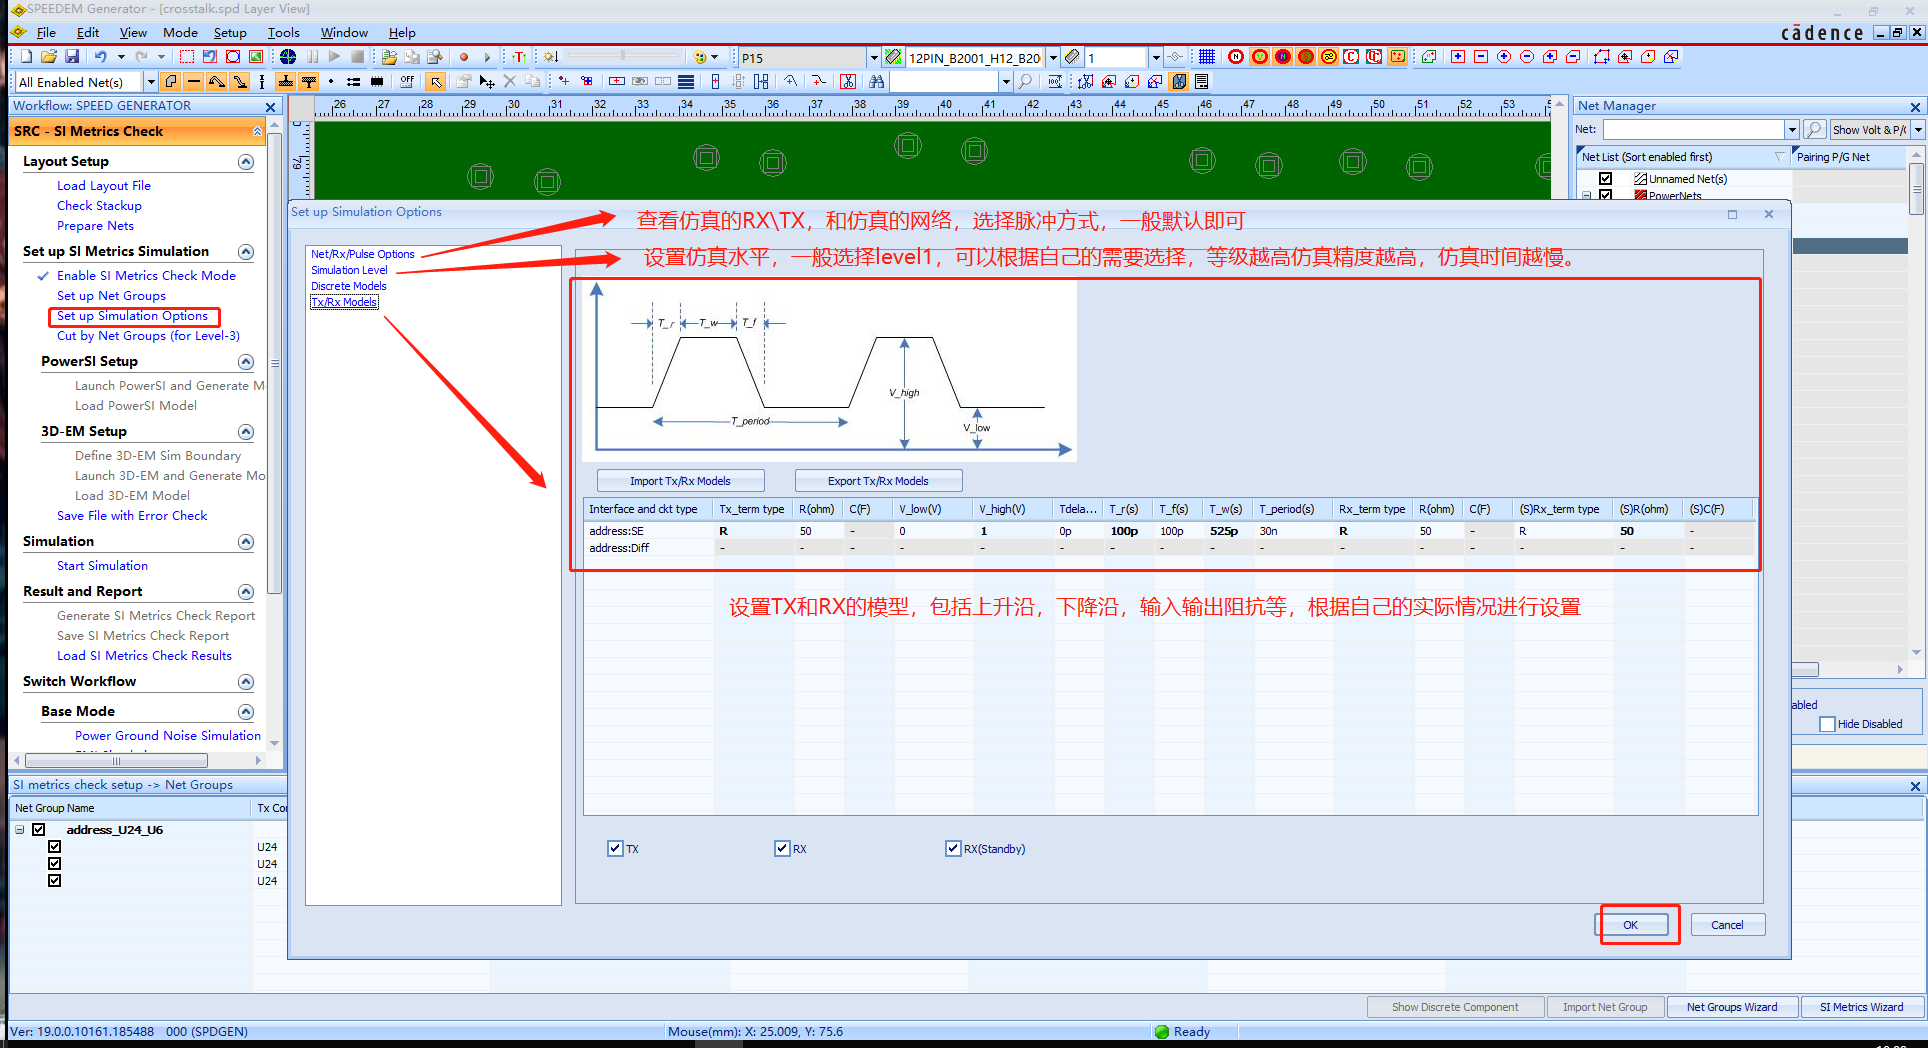
Task: Adjust the brightness slider in top toolbar
Action: click(623, 56)
